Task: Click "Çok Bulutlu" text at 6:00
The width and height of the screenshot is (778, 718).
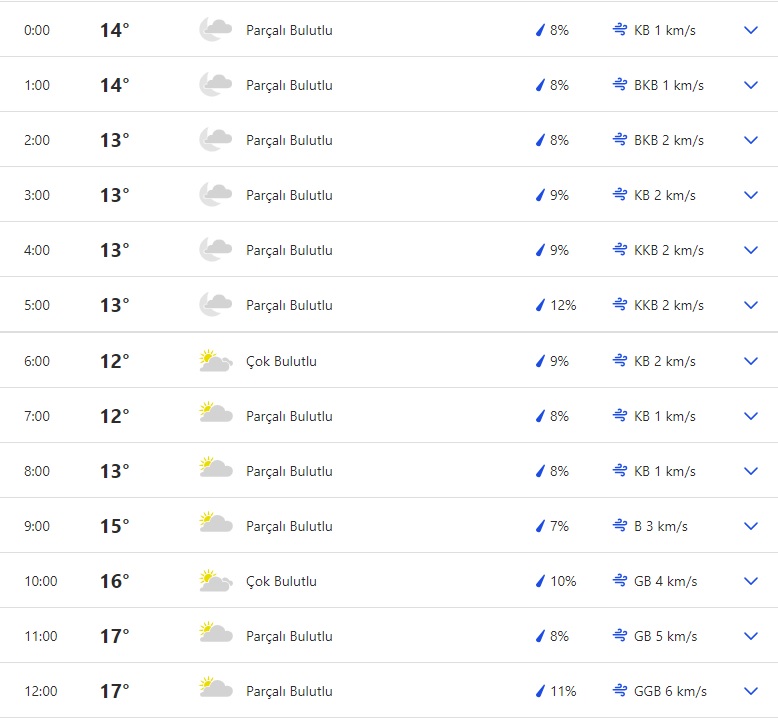Action: 281,361
